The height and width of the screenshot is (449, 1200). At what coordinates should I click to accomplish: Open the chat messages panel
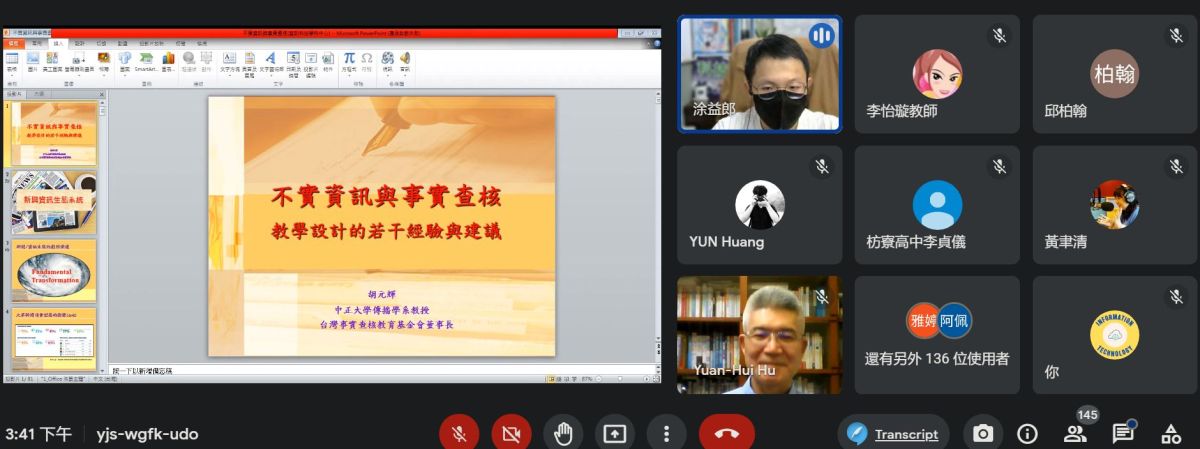tap(1123, 433)
